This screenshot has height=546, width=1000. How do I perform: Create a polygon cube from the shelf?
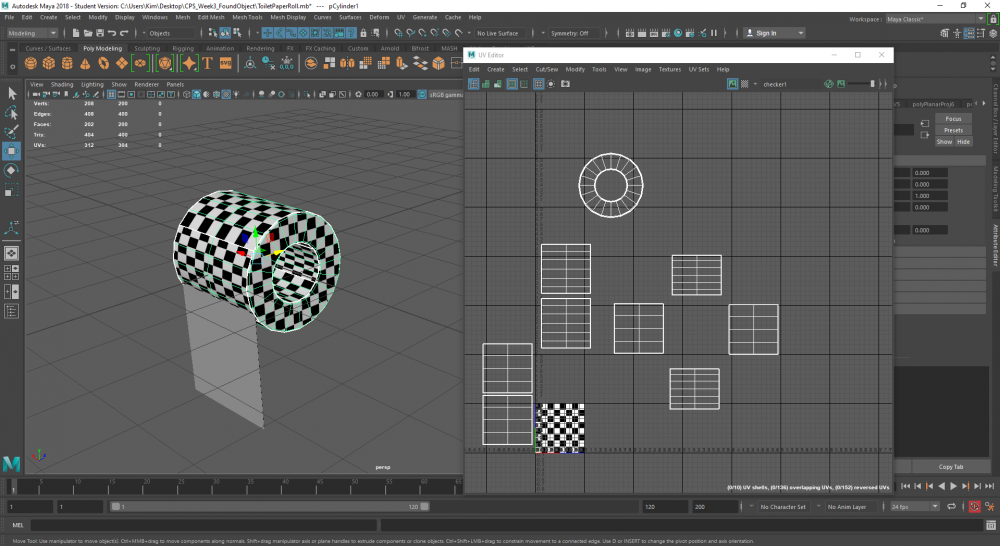point(48,63)
